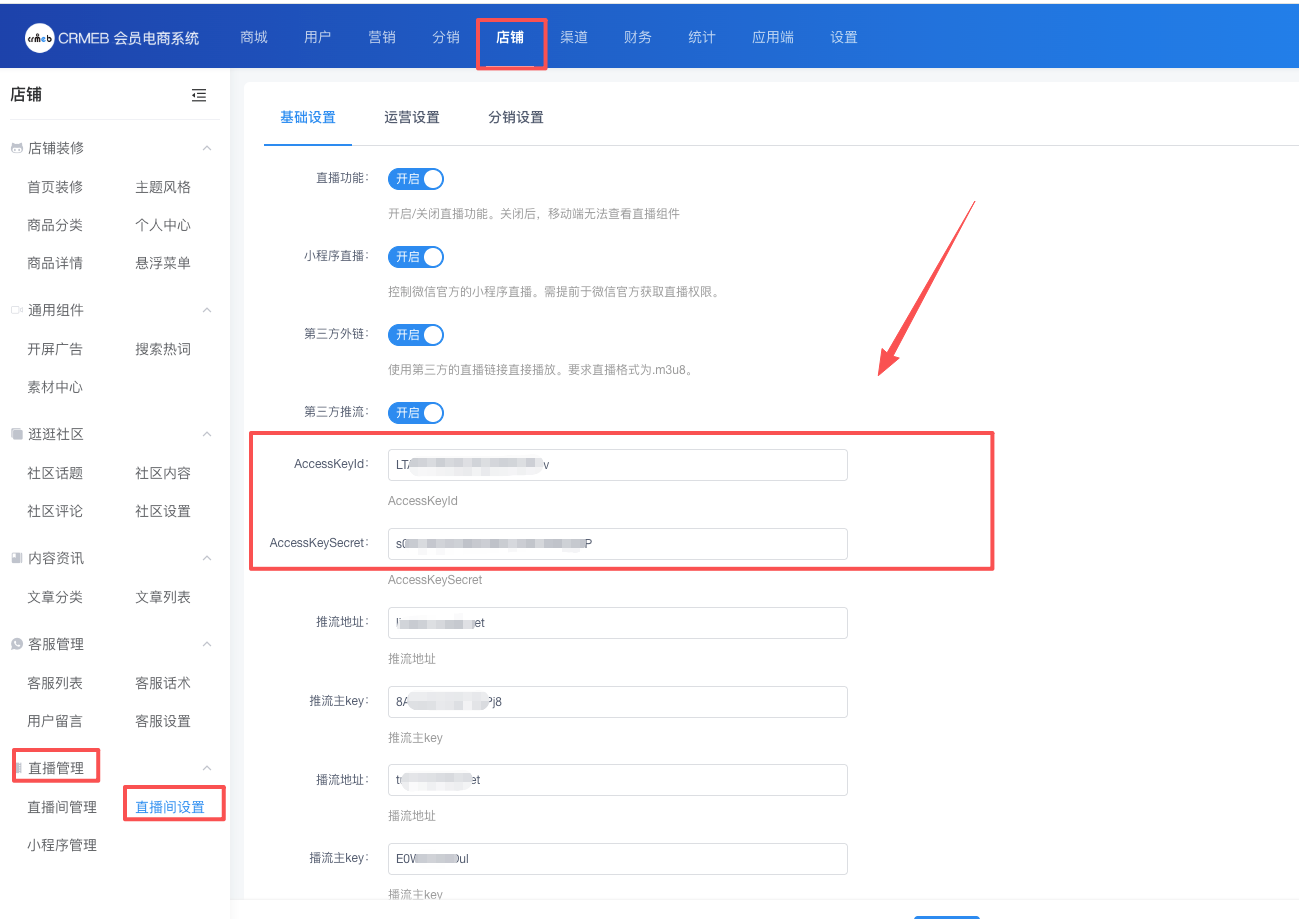
Task: Toggle the 直播功能 switch off
Action: pyautogui.click(x=416, y=179)
